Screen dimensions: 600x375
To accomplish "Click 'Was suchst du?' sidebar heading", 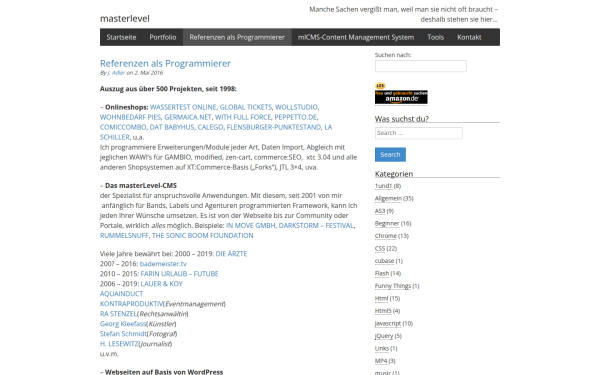I will [x=402, y=119].
